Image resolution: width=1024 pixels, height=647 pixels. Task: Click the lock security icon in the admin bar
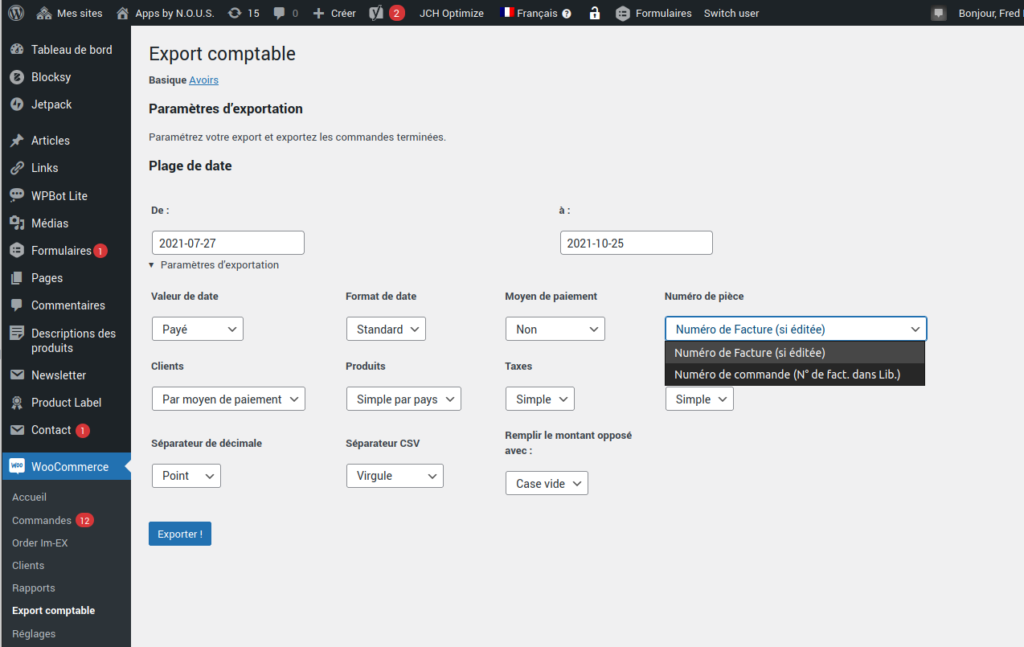pyautogui.click(x=594, y=13)
